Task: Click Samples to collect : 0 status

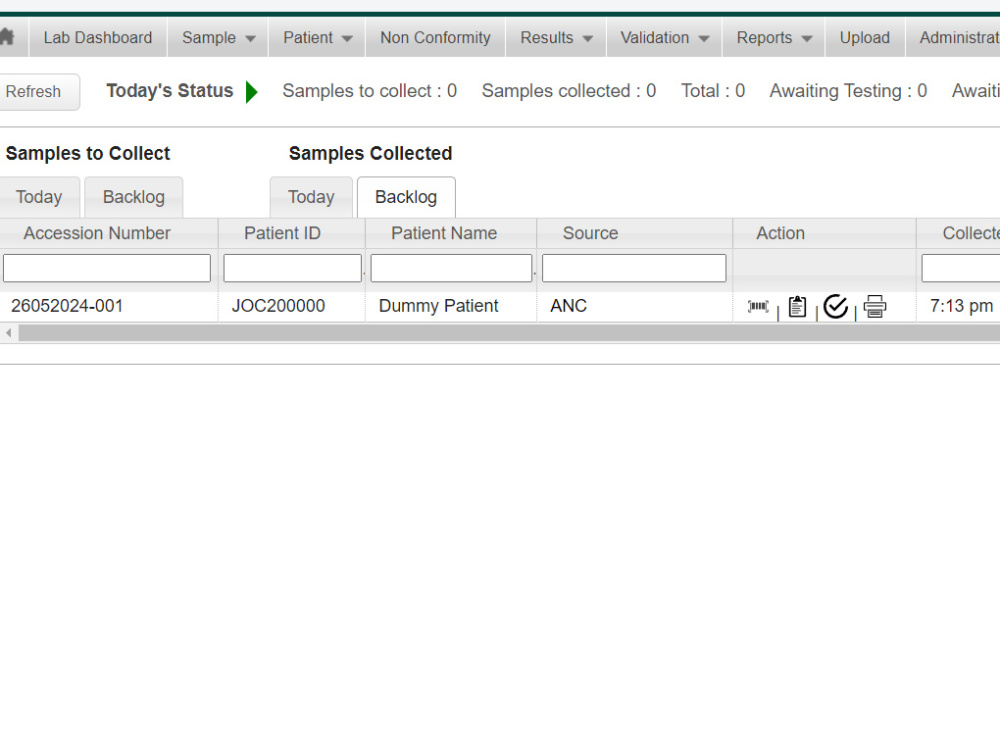Action: pyautogui.click(x=369, y=91)
